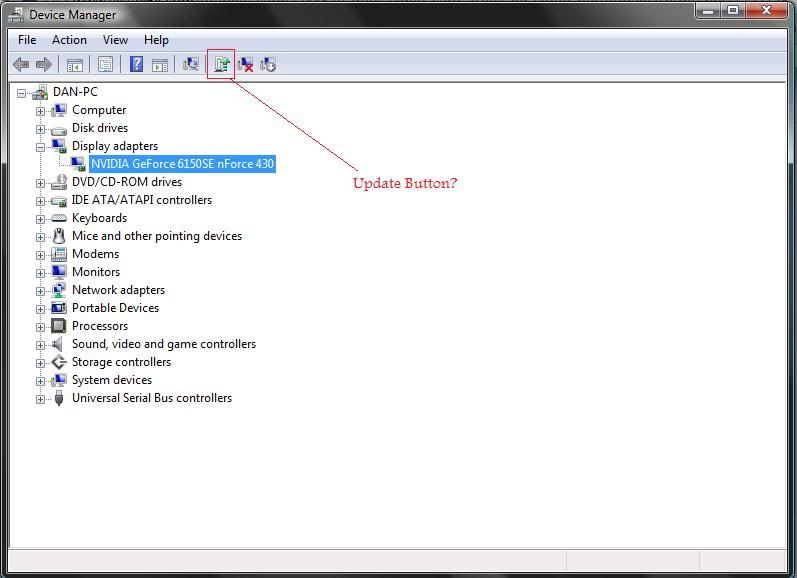
Task: Expand the Monitors node
Action: tap(40, 273)
